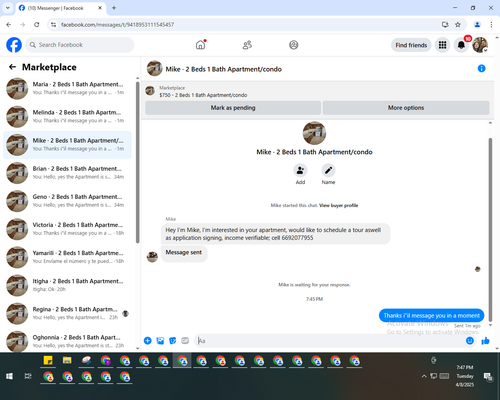
Task: Open Regina's apartment conversation
Action: (67, 314)
